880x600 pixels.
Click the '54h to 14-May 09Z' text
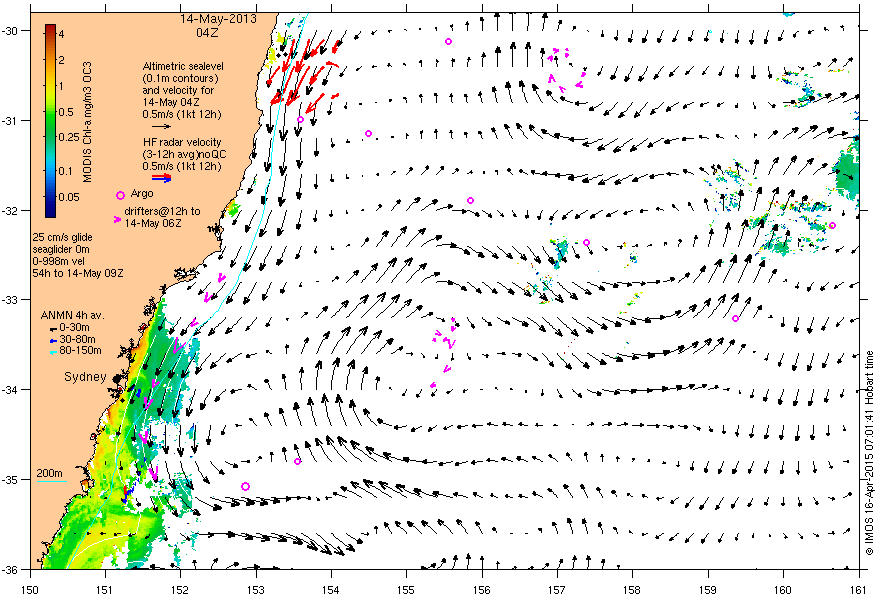[78, 273]
